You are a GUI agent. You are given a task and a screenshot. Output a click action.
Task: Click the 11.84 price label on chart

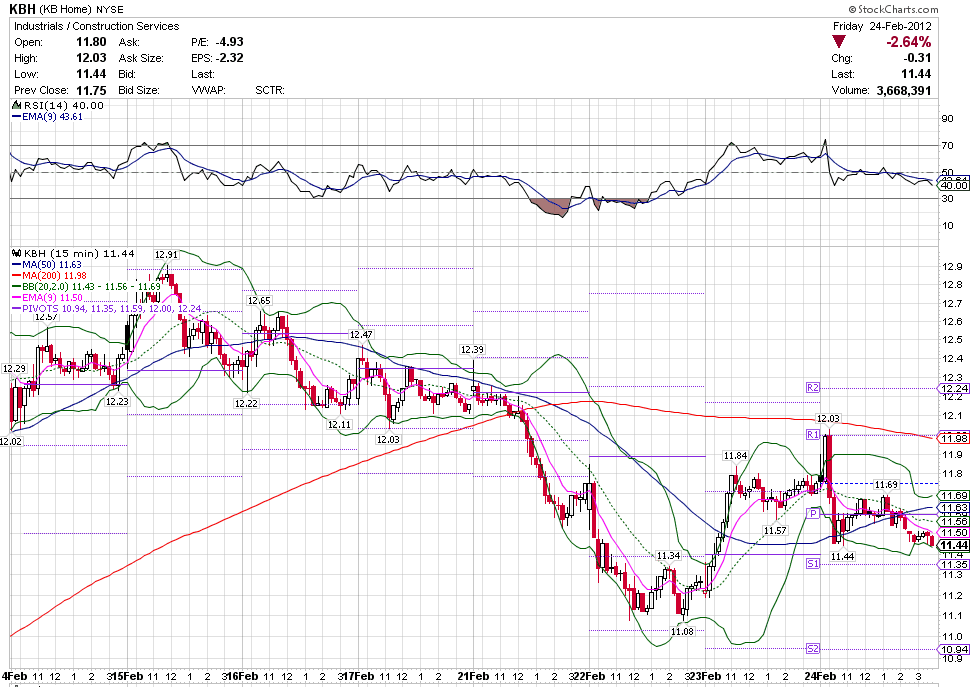tap(736, 456)
